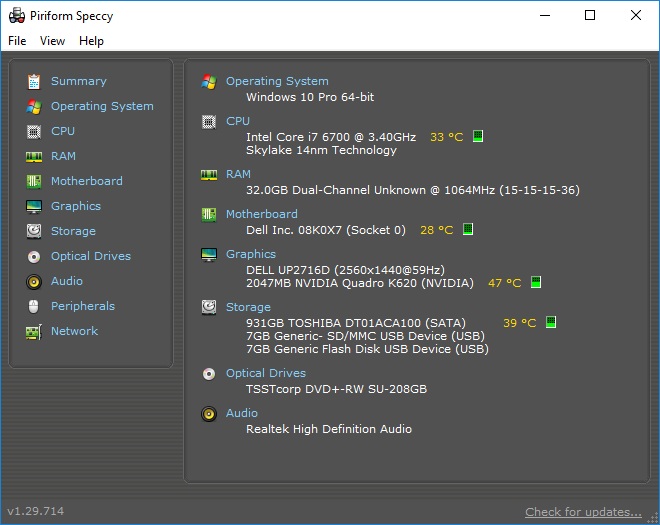Viewport: 660px width, 525px height.
Task: Click the Peripherals mouse icon in sidebar
Action: 34,306
